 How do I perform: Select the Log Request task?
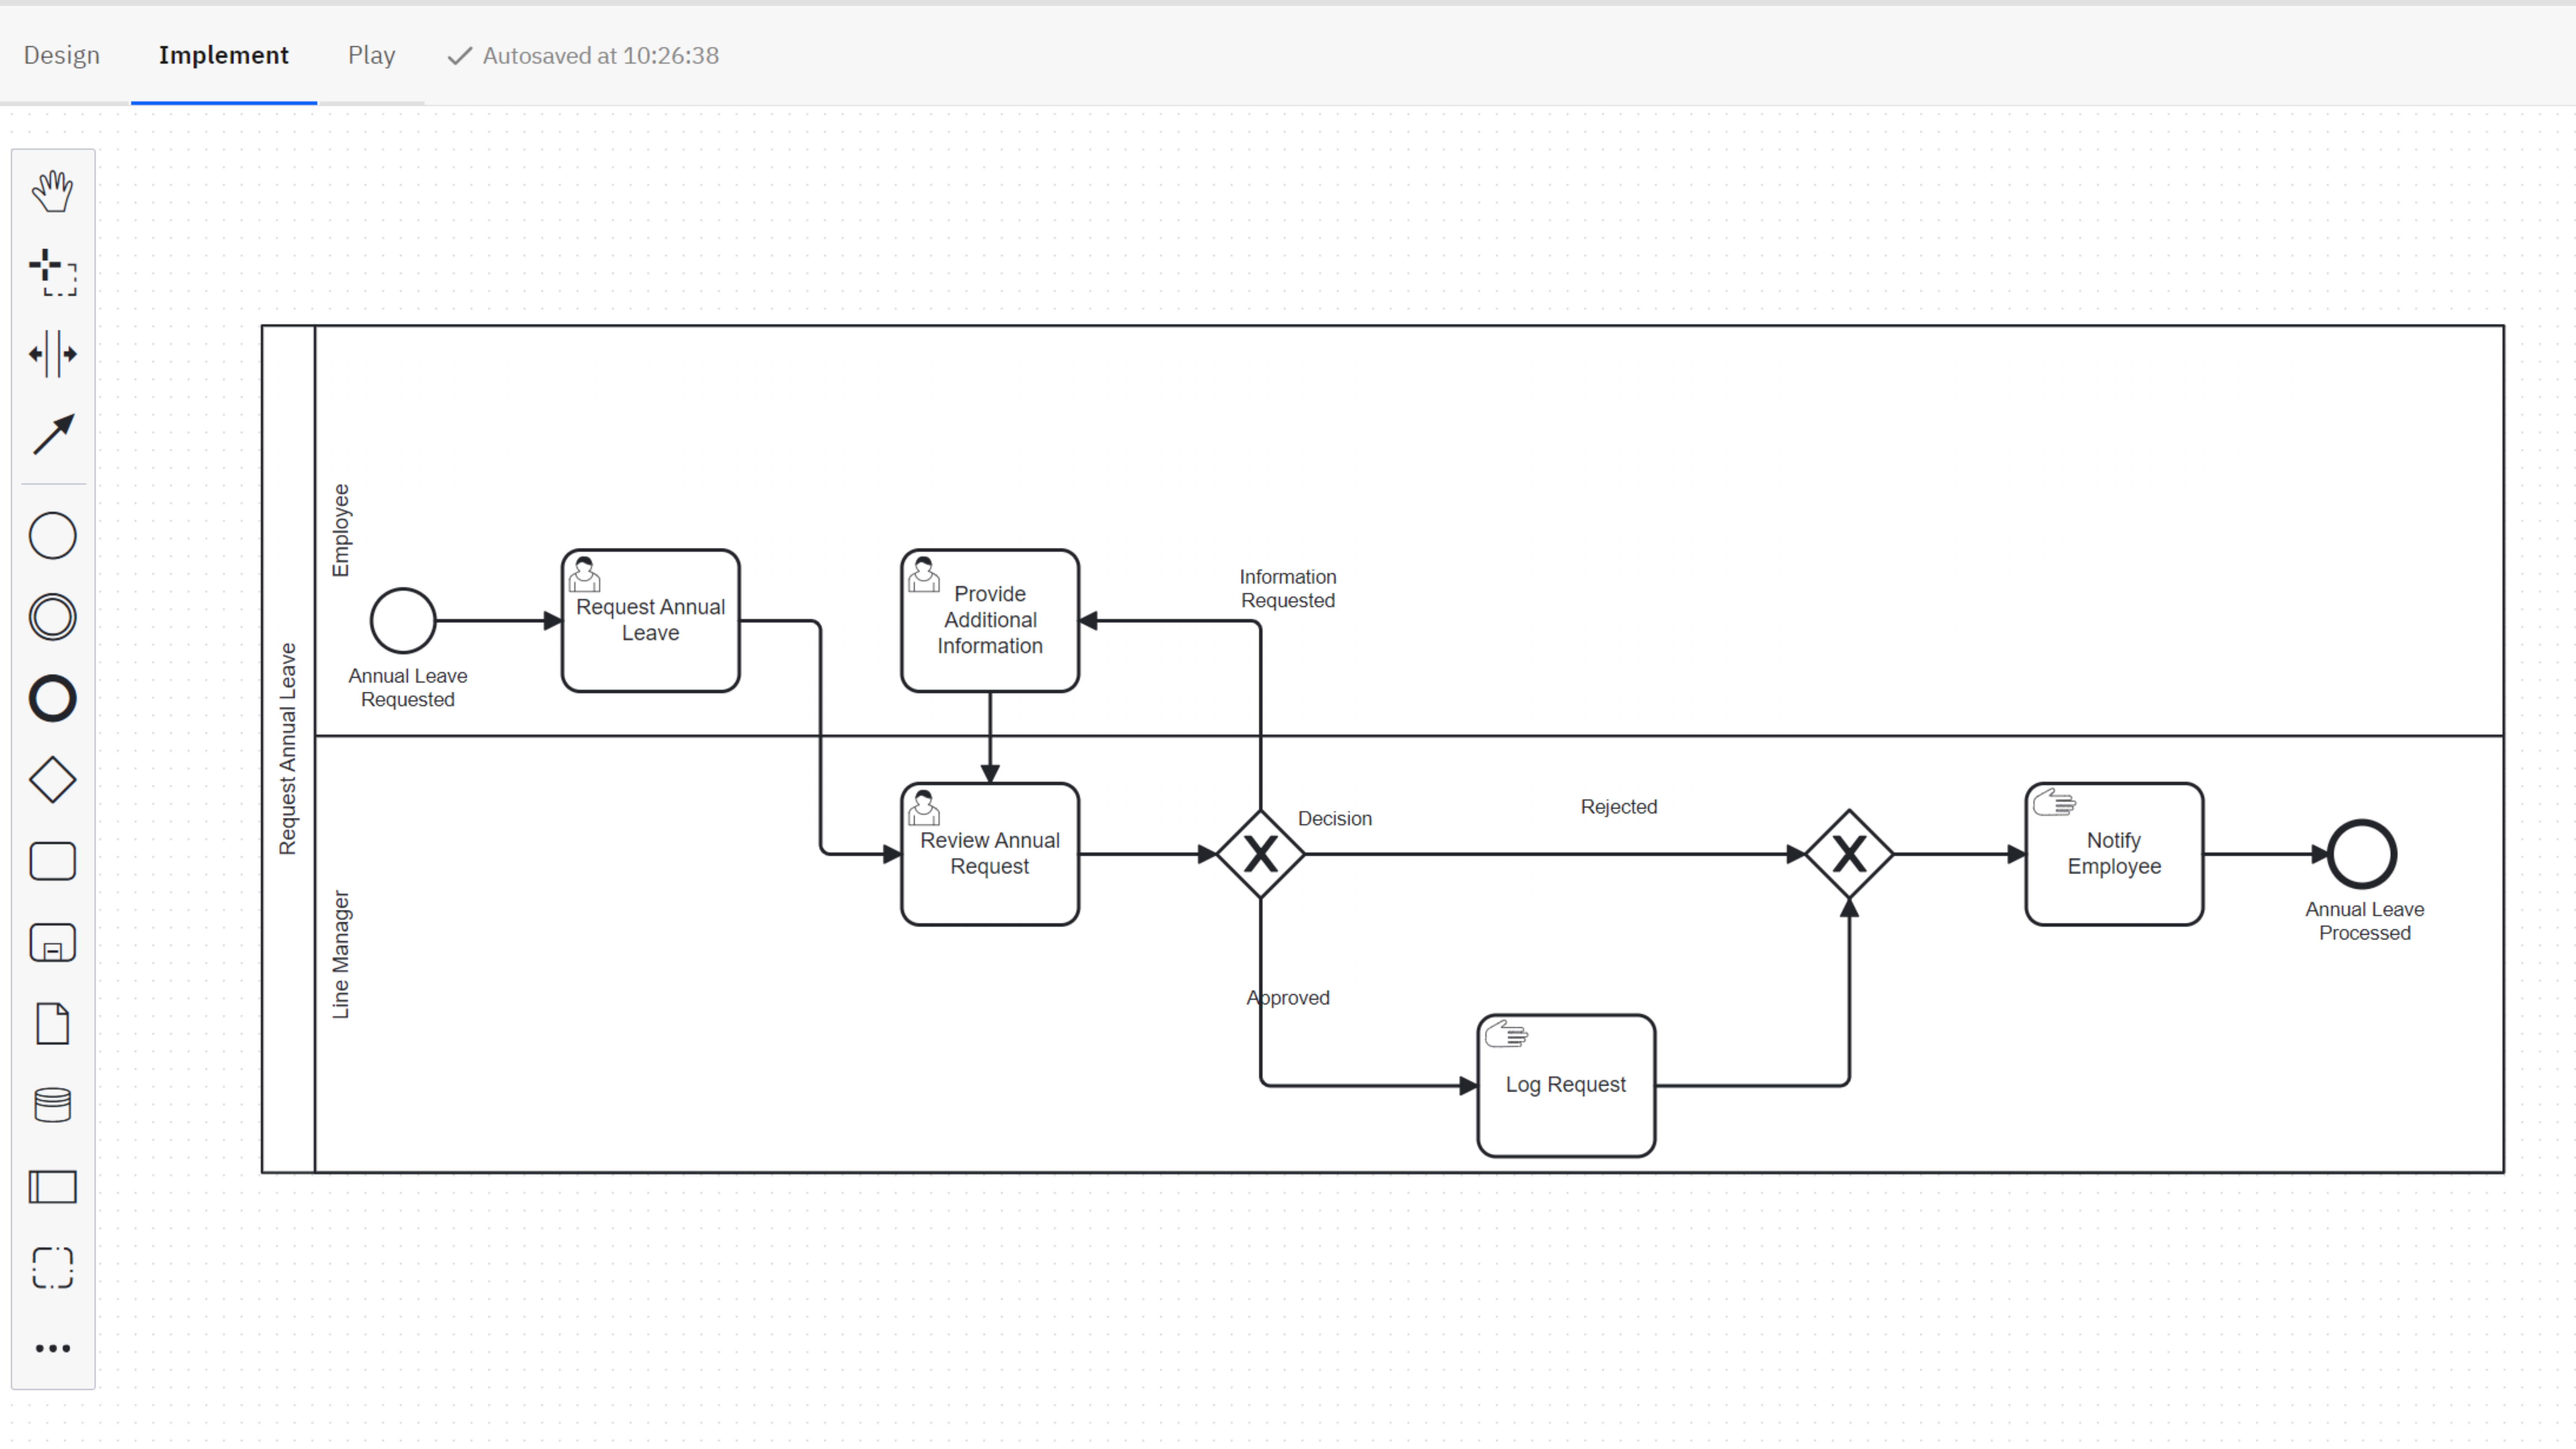click(x=1566, y=1086)
